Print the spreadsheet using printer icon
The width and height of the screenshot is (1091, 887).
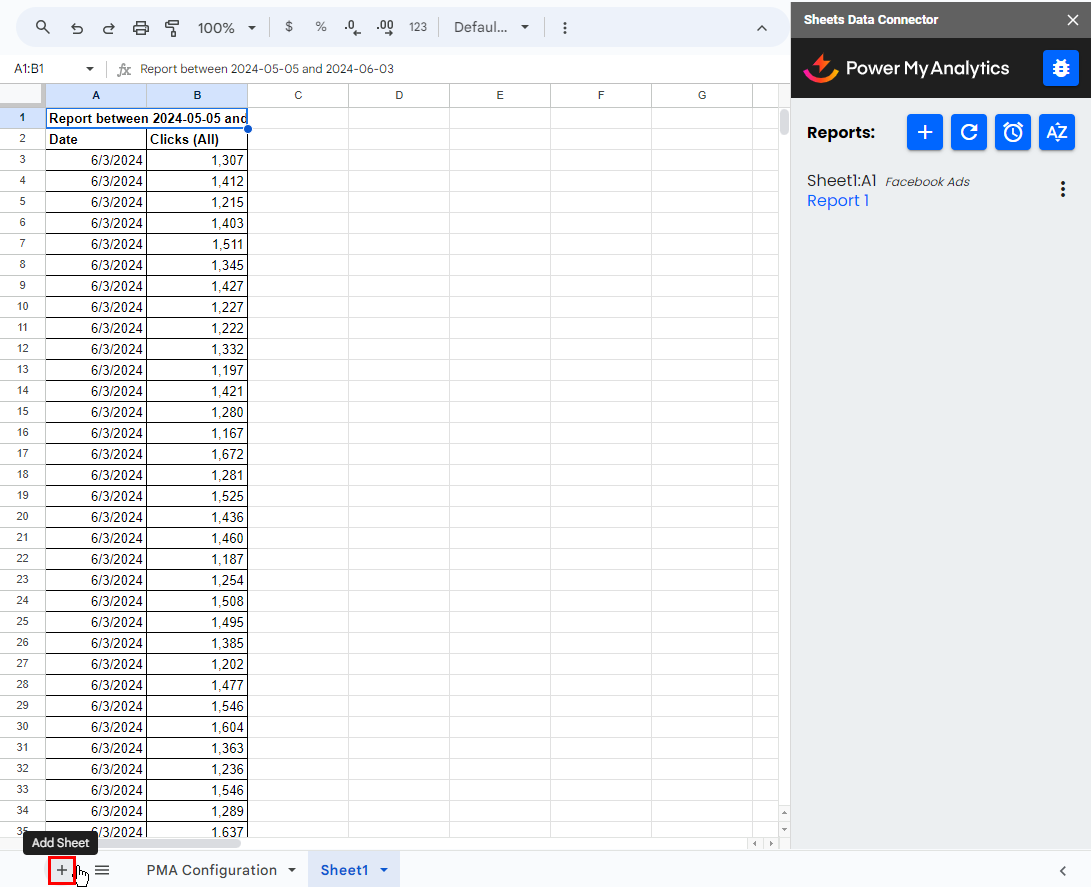(x=141, y=28)
